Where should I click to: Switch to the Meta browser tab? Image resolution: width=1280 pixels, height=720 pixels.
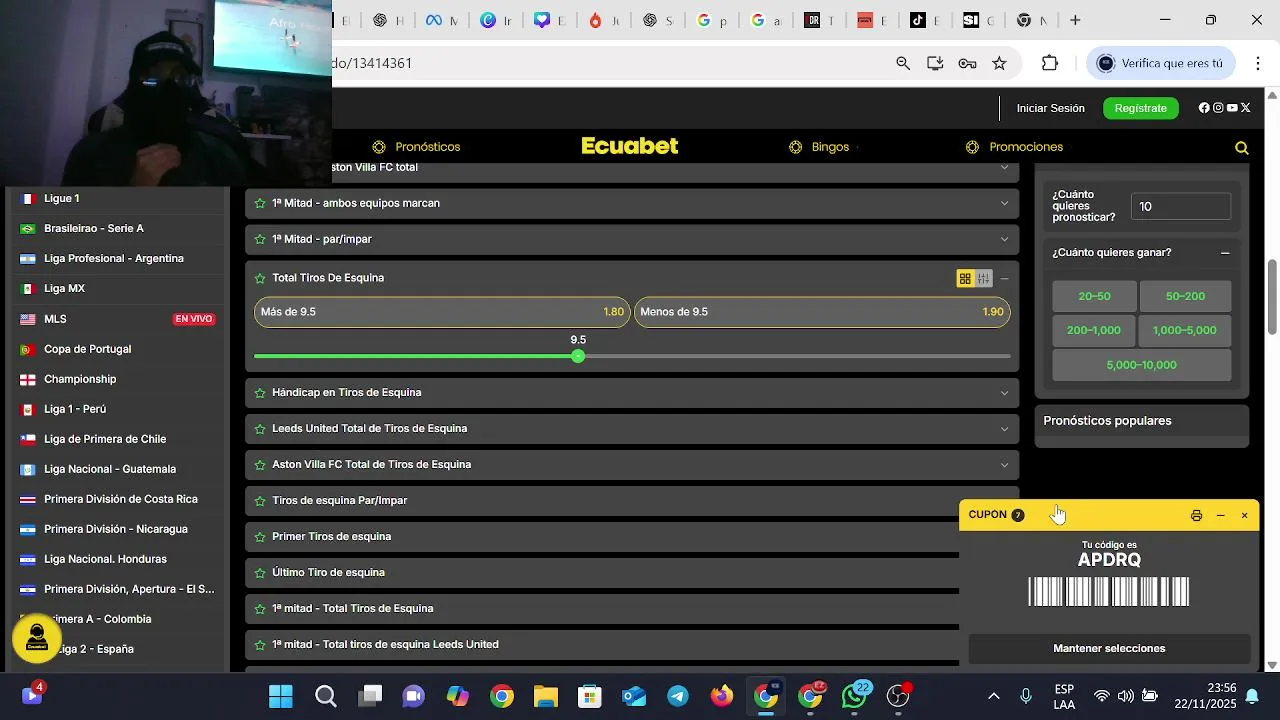point(441,20)
